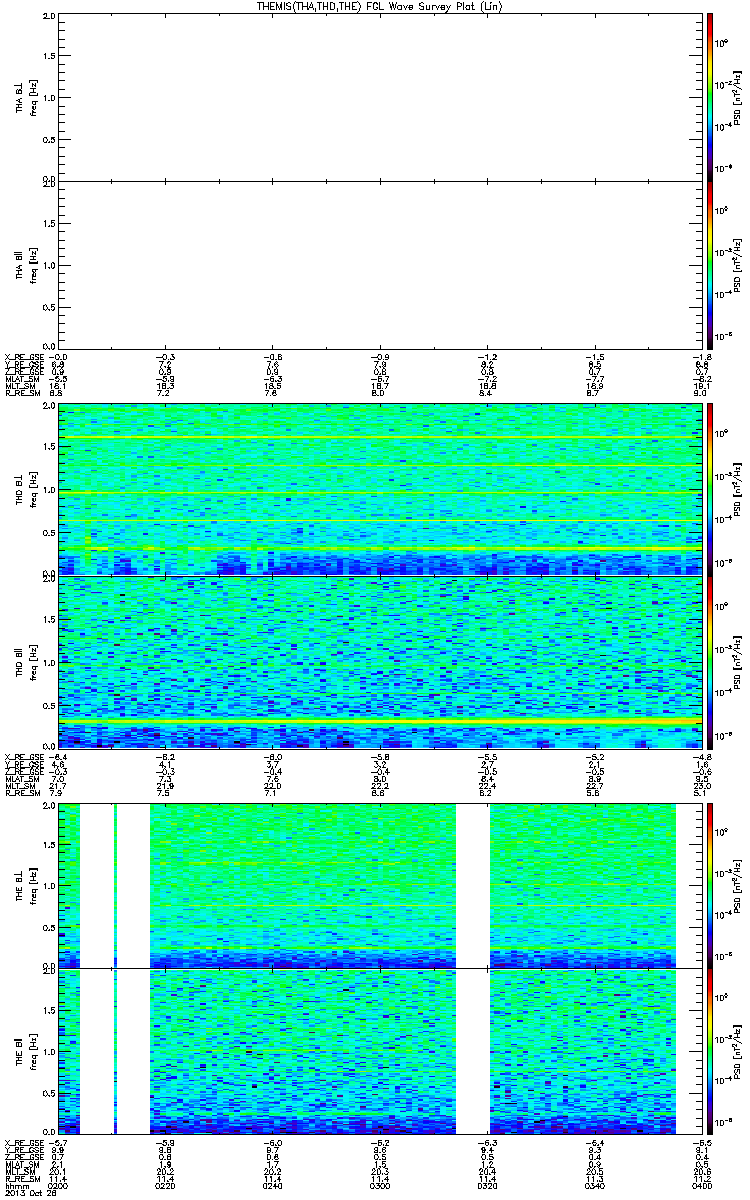Click the 'PSD [nT²/Hz]' label of THA BL colorbar
The width and height of the screenshot is (750, 1200).
coord(738,97)
